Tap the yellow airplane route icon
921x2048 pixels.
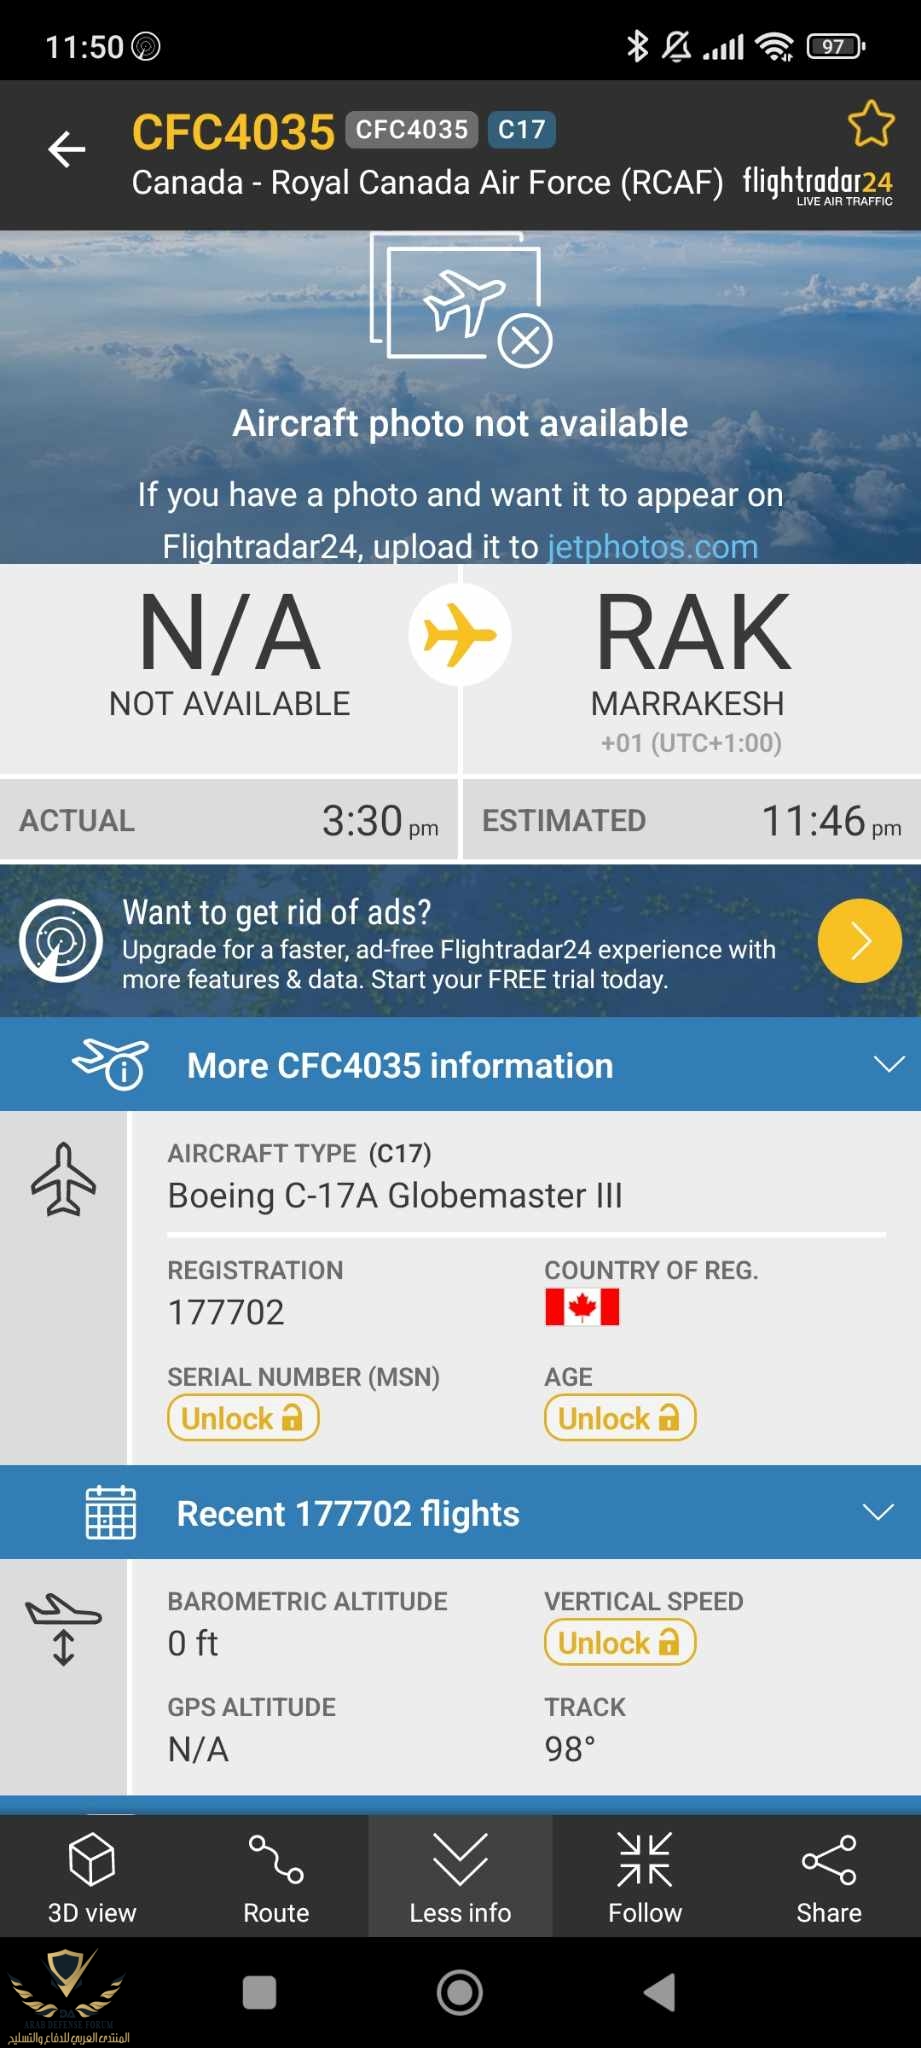pos(460,635)
